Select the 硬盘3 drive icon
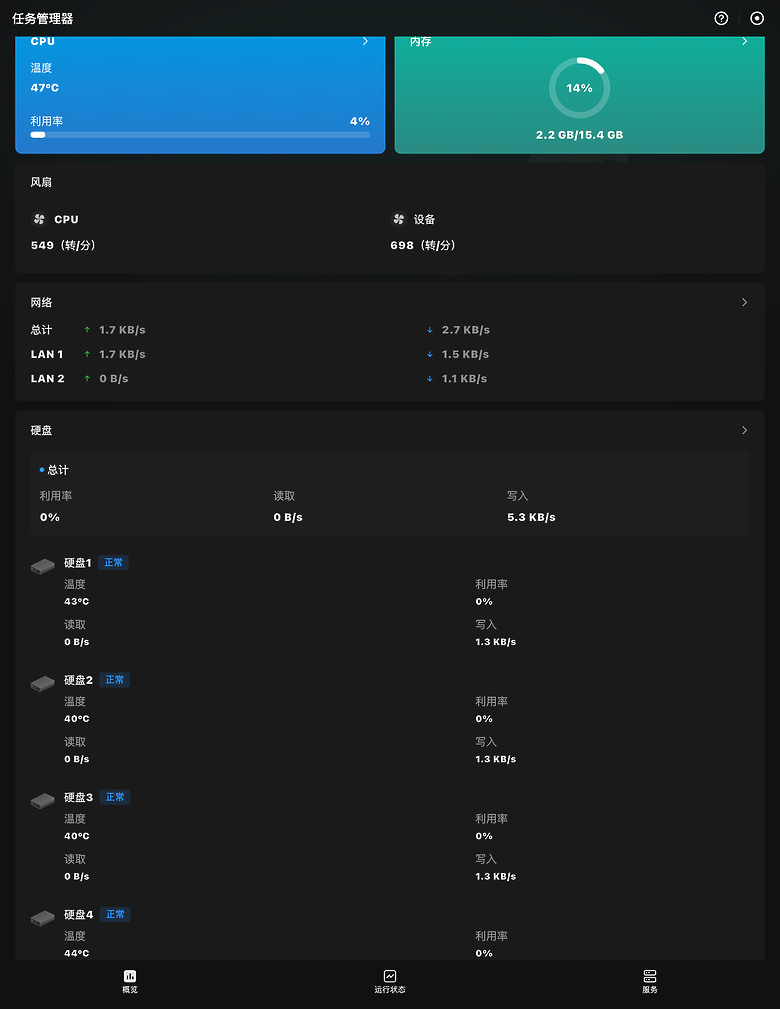The height and width of the screenshot is (1009, 780). point(43,801)
